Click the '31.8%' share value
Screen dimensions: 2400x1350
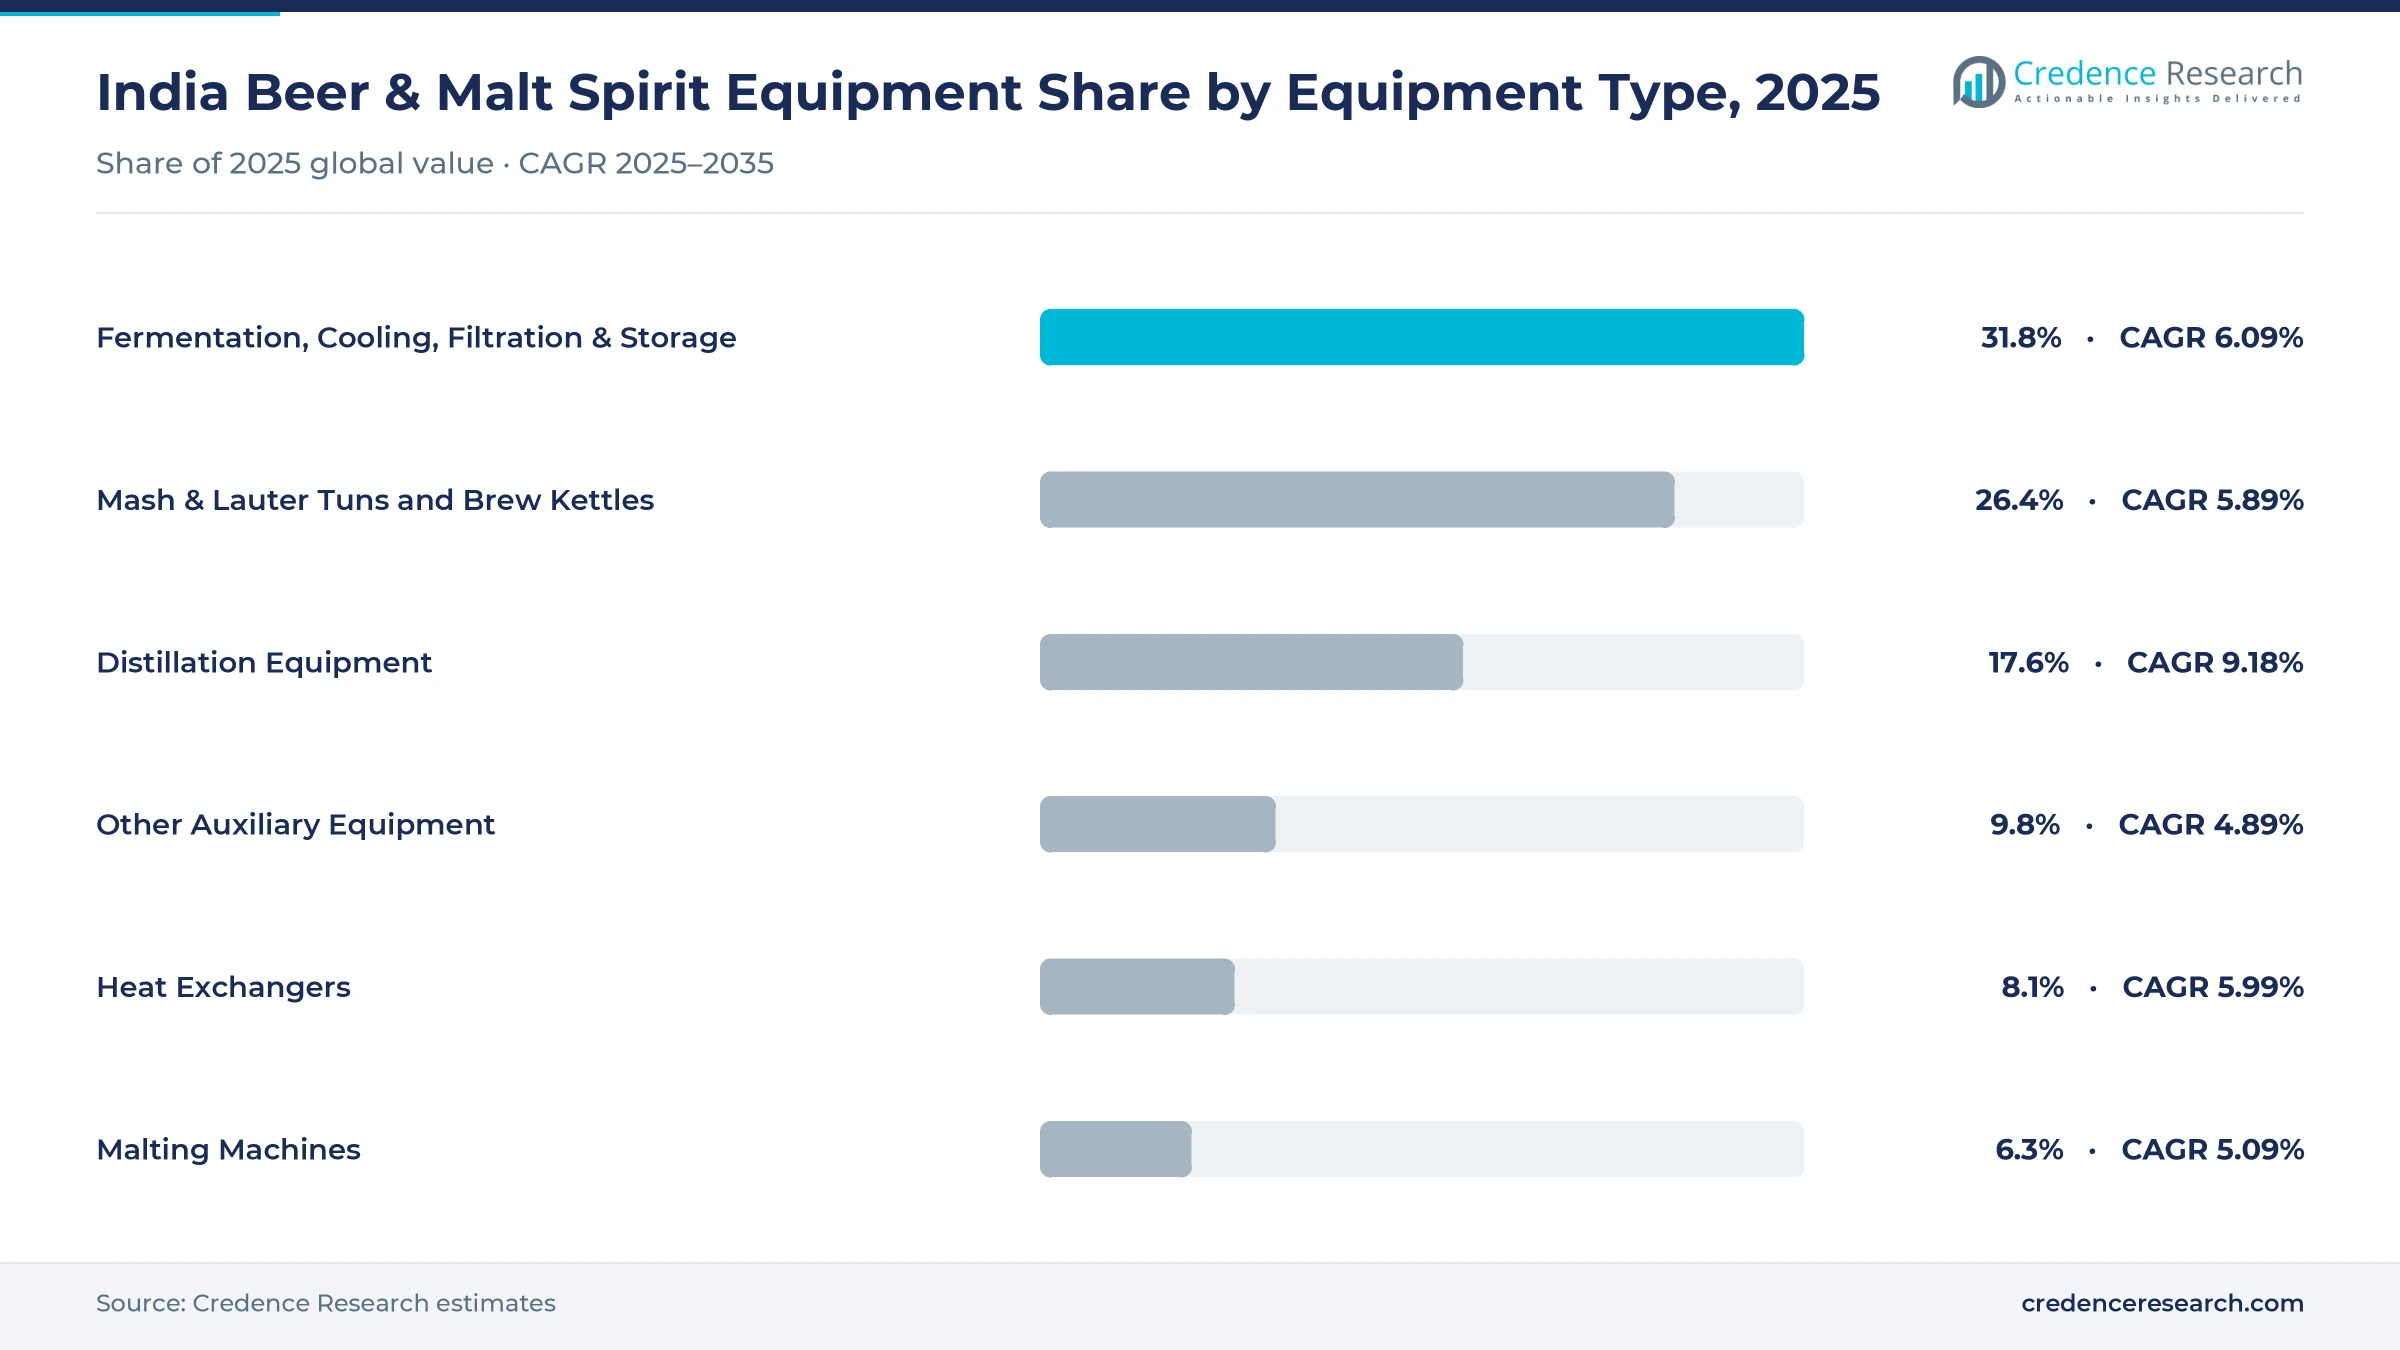coord(2021,338)
